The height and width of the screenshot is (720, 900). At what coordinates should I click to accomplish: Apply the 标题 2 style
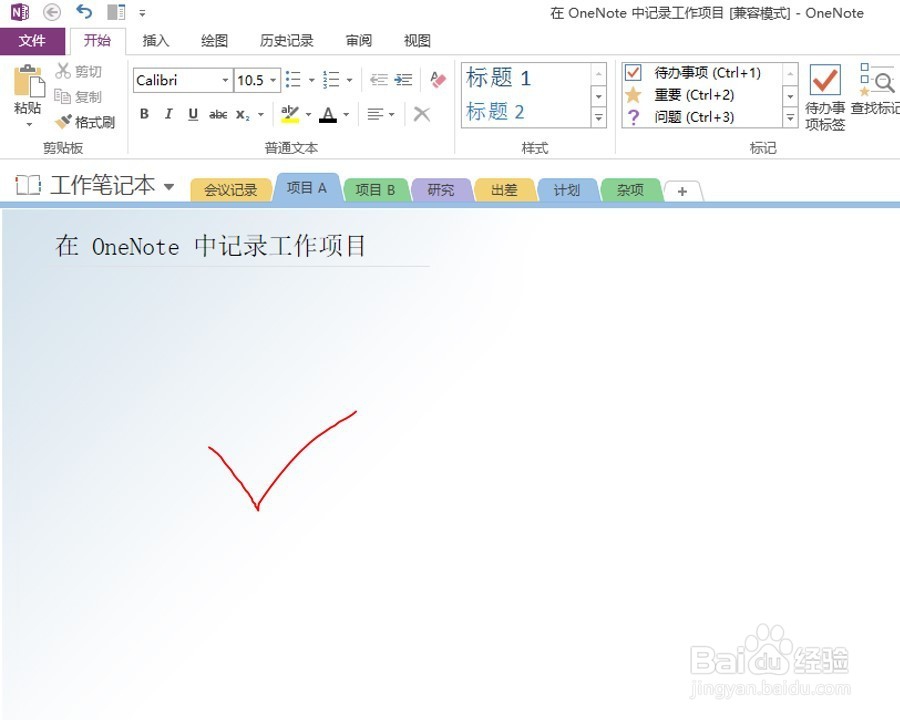495,111
